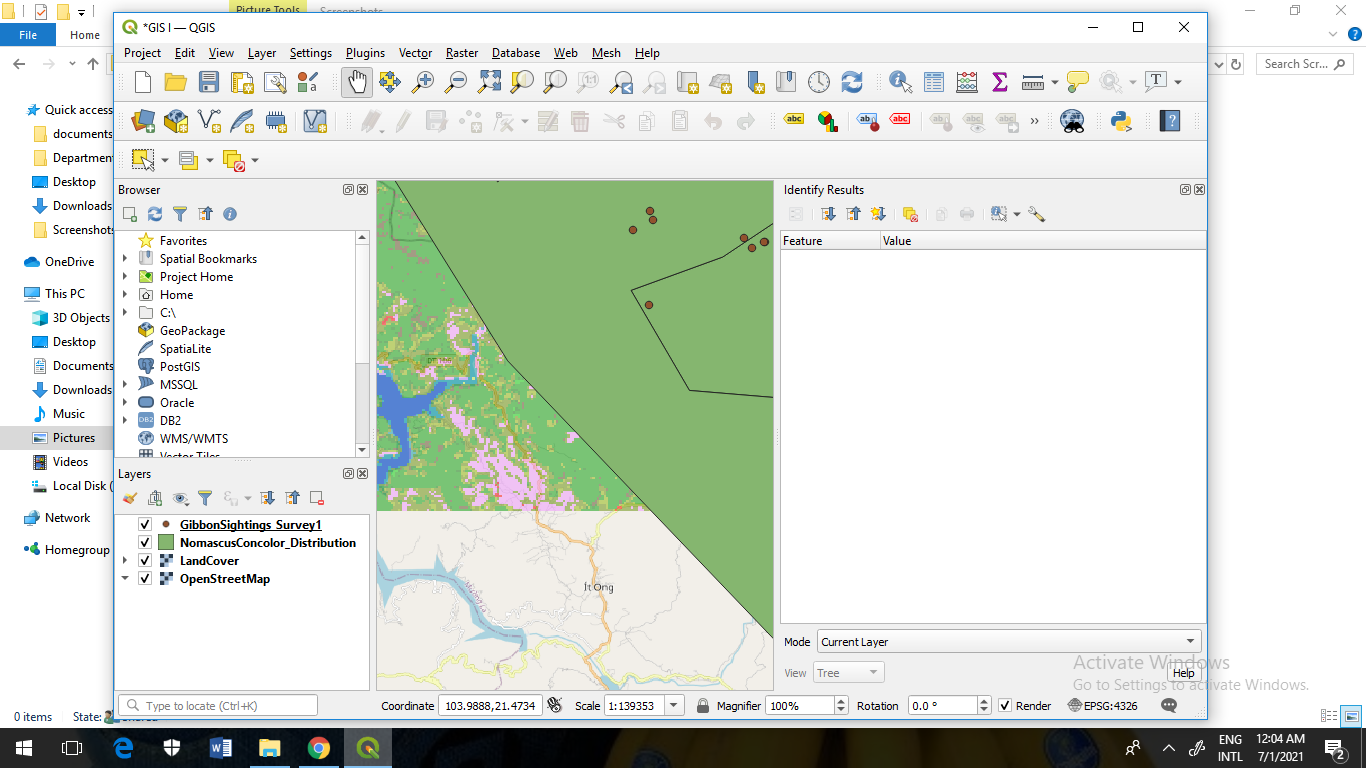Image resolution: width=1366 pixels, height=768 pixels.
Task: Increase the Magnifier value
Action: [841, 700]
